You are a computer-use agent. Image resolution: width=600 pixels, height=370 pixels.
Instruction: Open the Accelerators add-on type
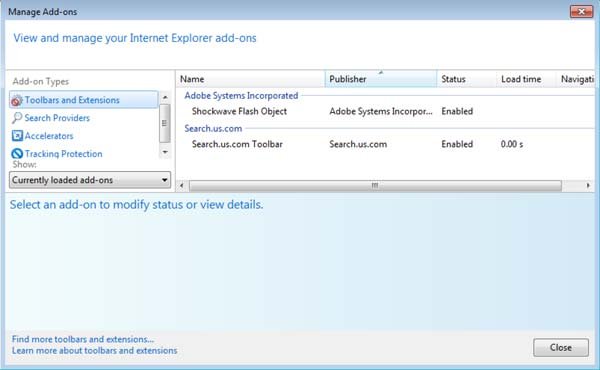[x=49, y=136]
